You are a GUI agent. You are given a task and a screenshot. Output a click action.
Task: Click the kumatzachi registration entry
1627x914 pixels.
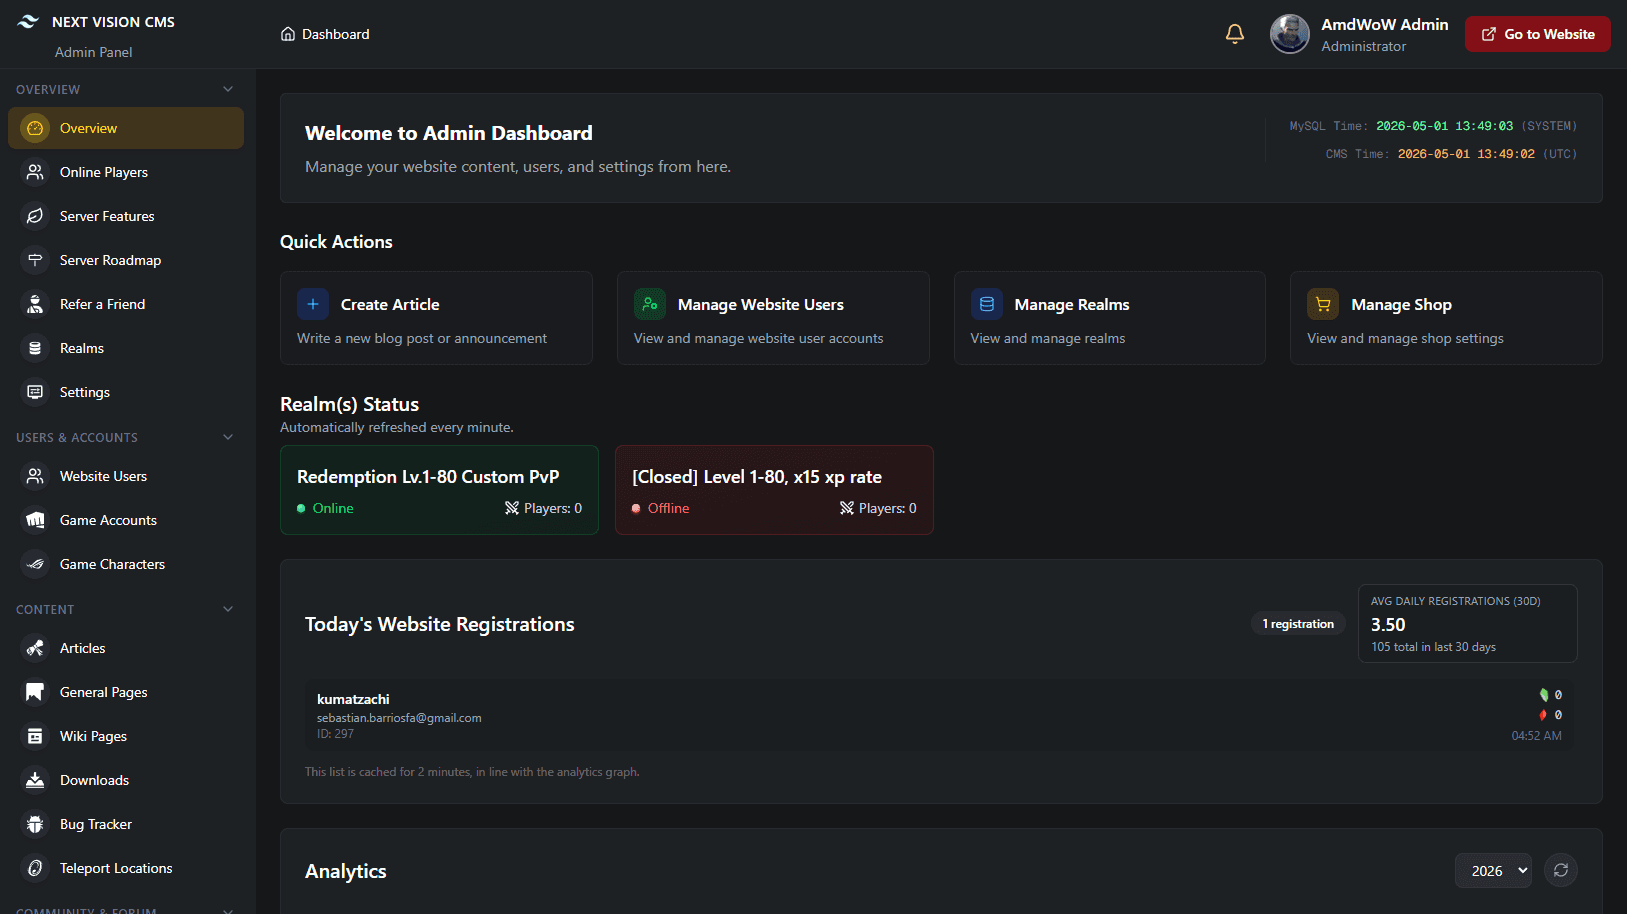[939, 715]
